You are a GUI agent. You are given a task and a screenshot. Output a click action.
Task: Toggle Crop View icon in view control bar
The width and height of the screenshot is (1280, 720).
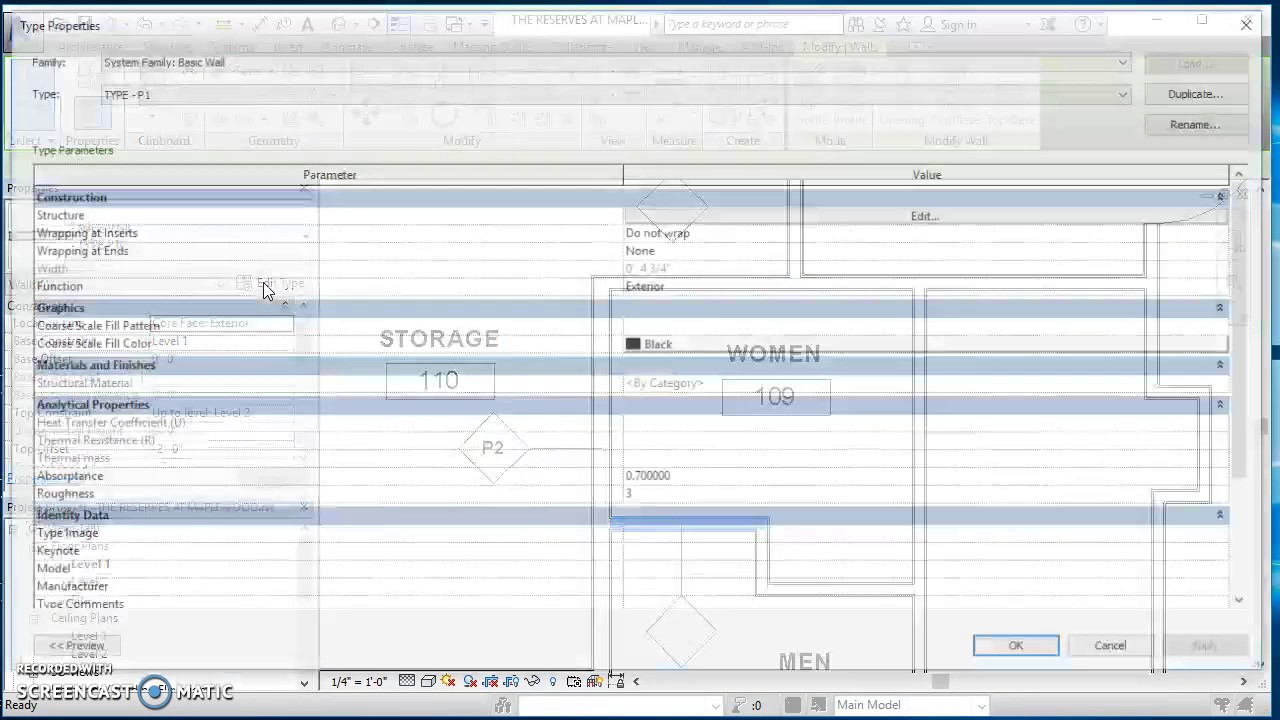pos(491,681)
